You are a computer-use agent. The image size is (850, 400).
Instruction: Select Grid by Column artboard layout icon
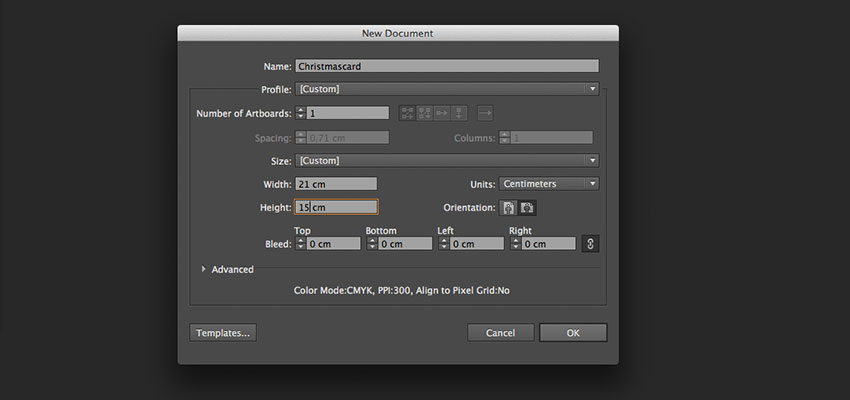(424, 113)
